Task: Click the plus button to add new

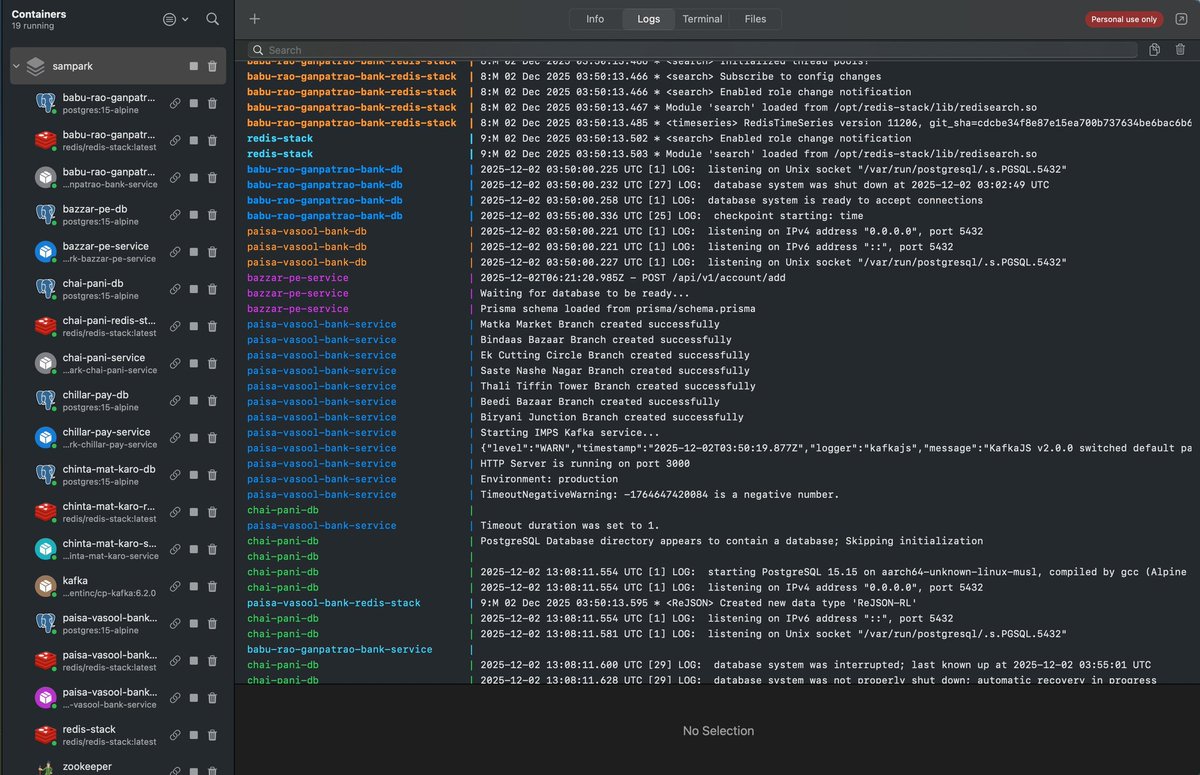Action: pos(254,19)
